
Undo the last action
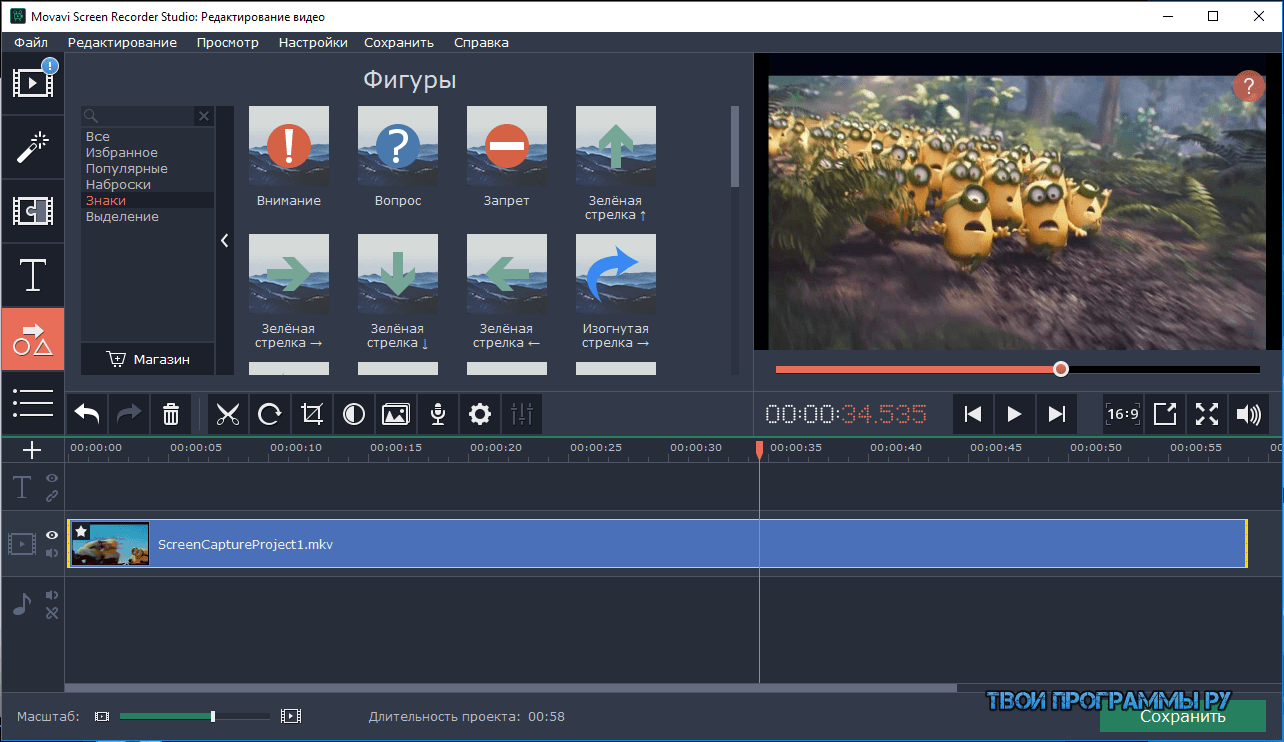[87, 414]
